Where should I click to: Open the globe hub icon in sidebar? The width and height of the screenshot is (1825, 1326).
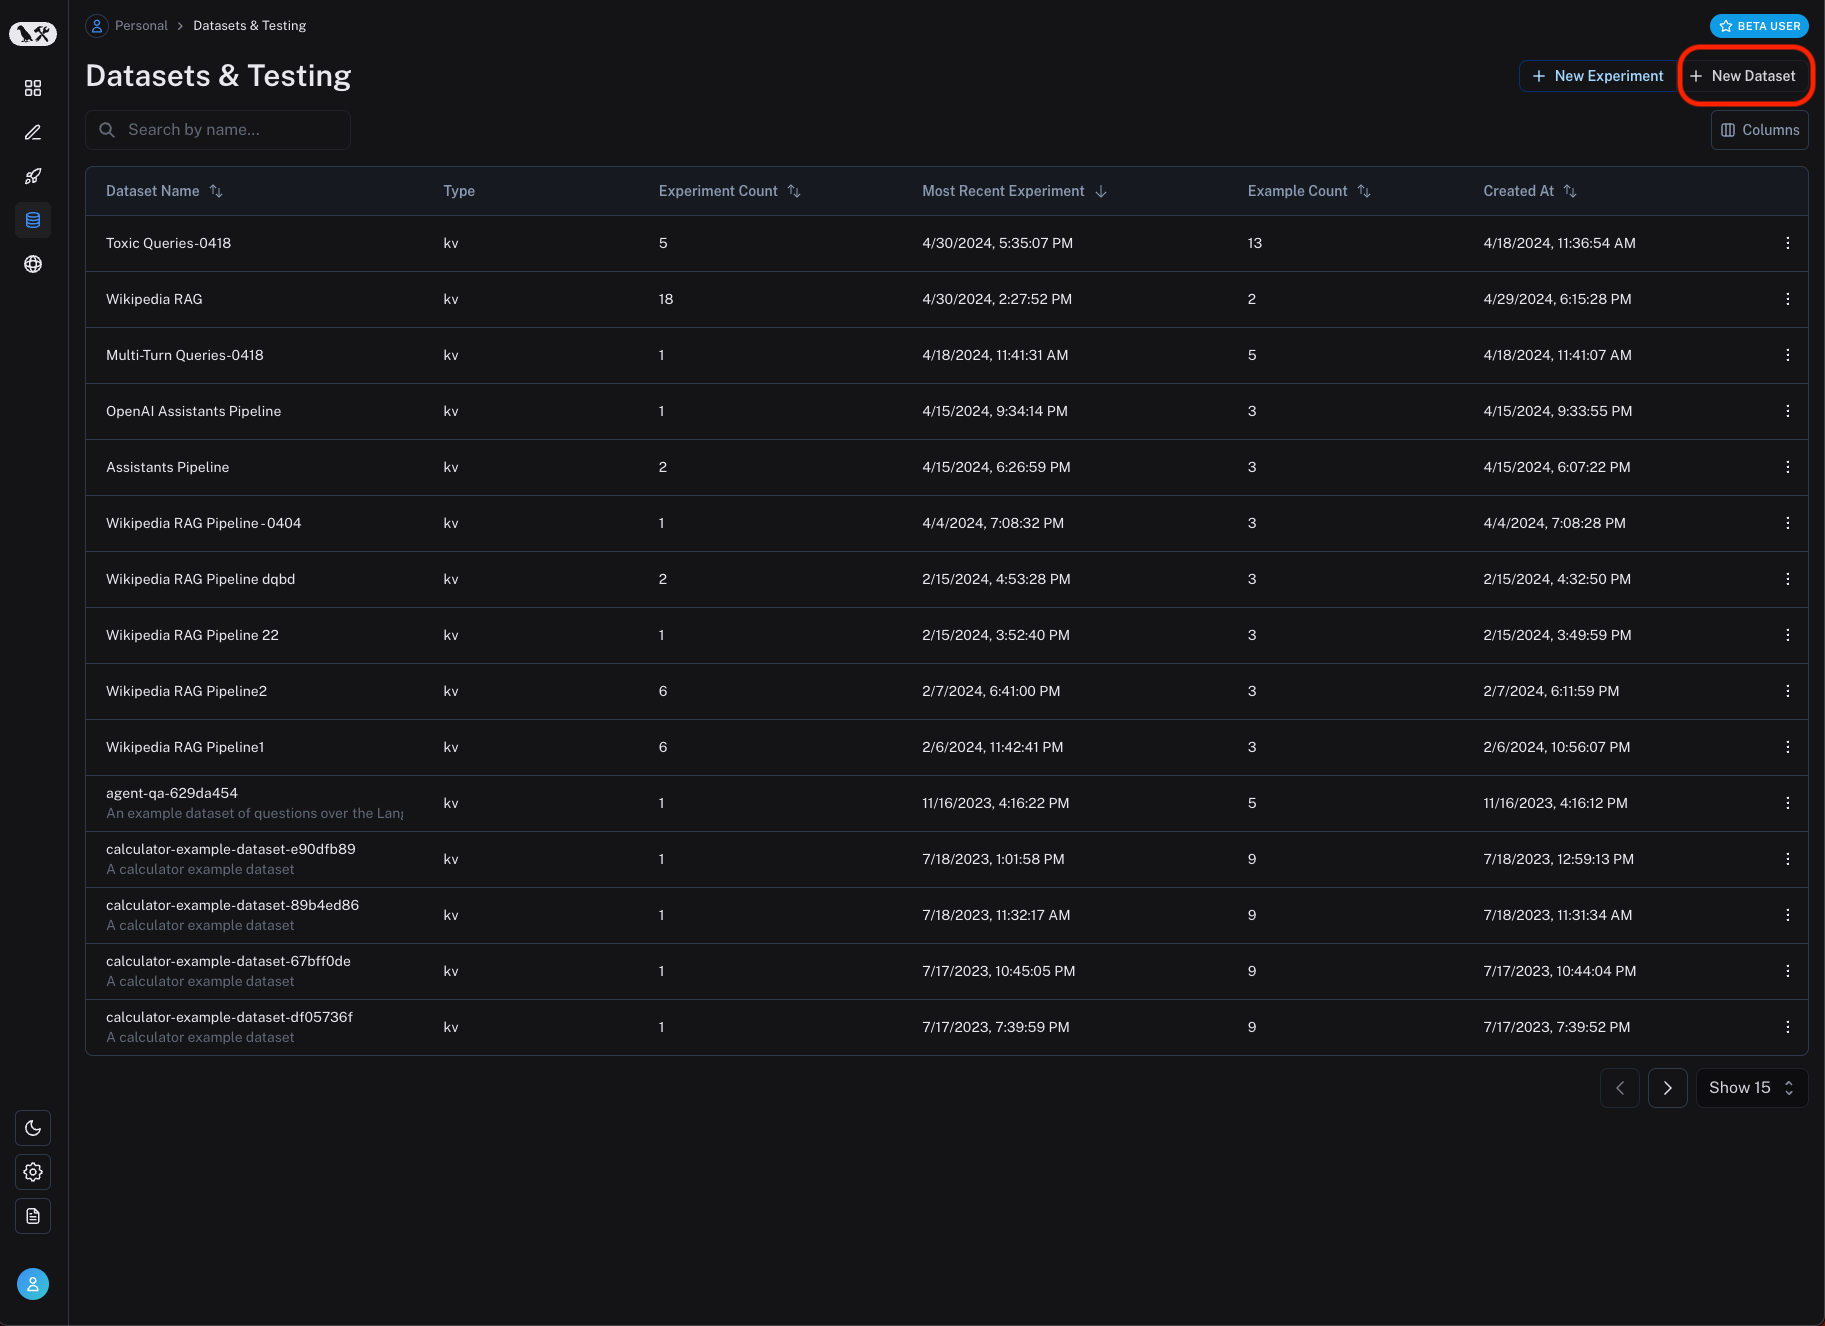click(33, 264)
